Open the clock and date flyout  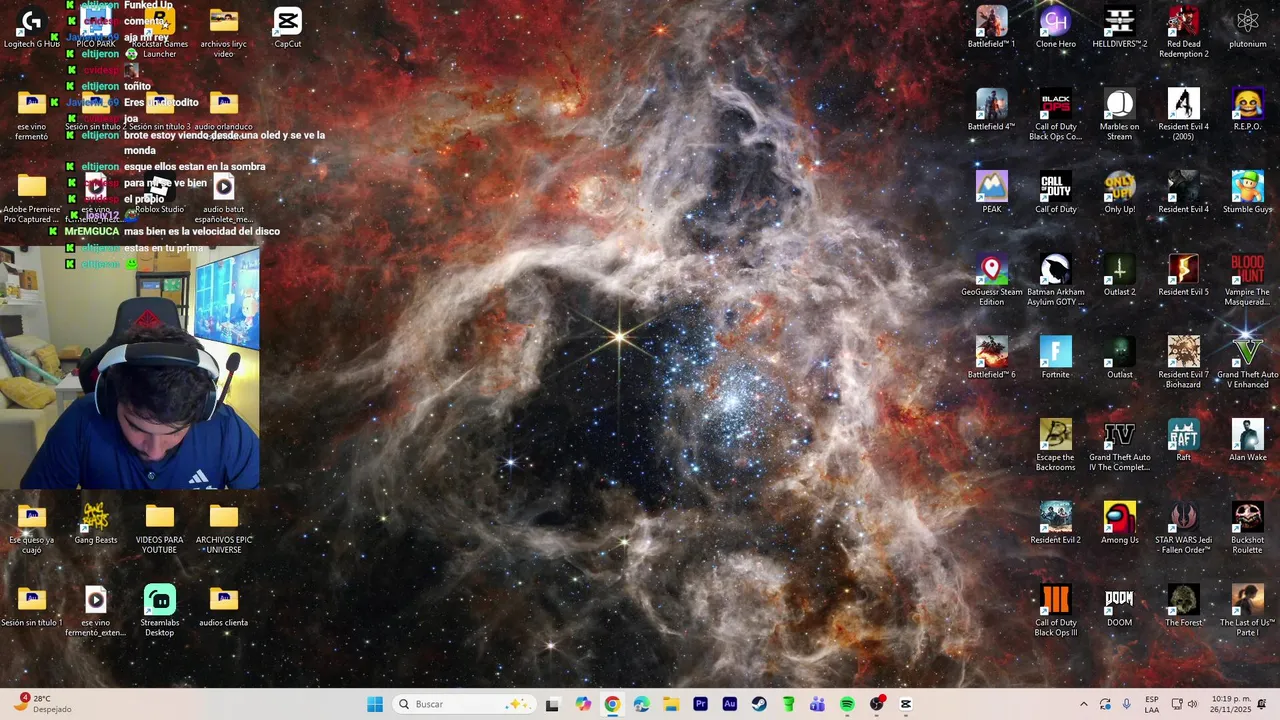click(x=1231, y=704)
